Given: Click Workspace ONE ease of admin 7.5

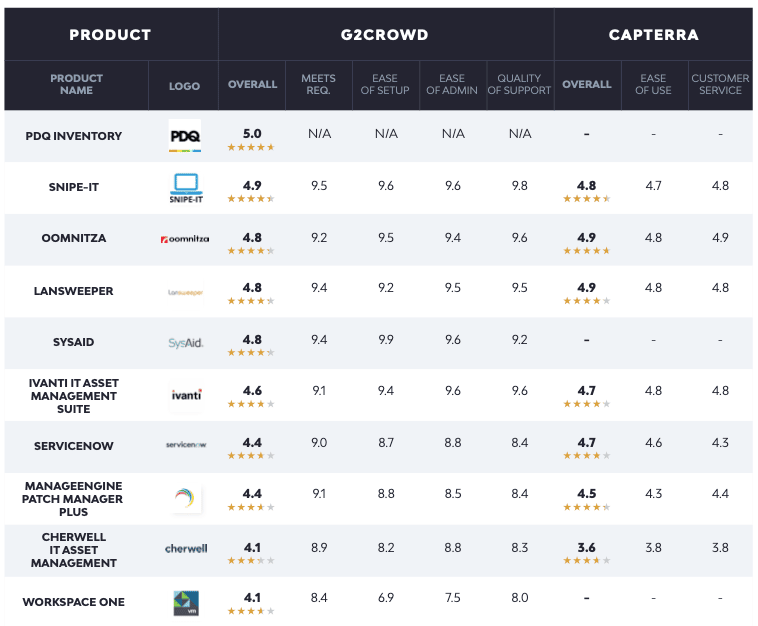Looking at the screenshot, I should [452, 598].
